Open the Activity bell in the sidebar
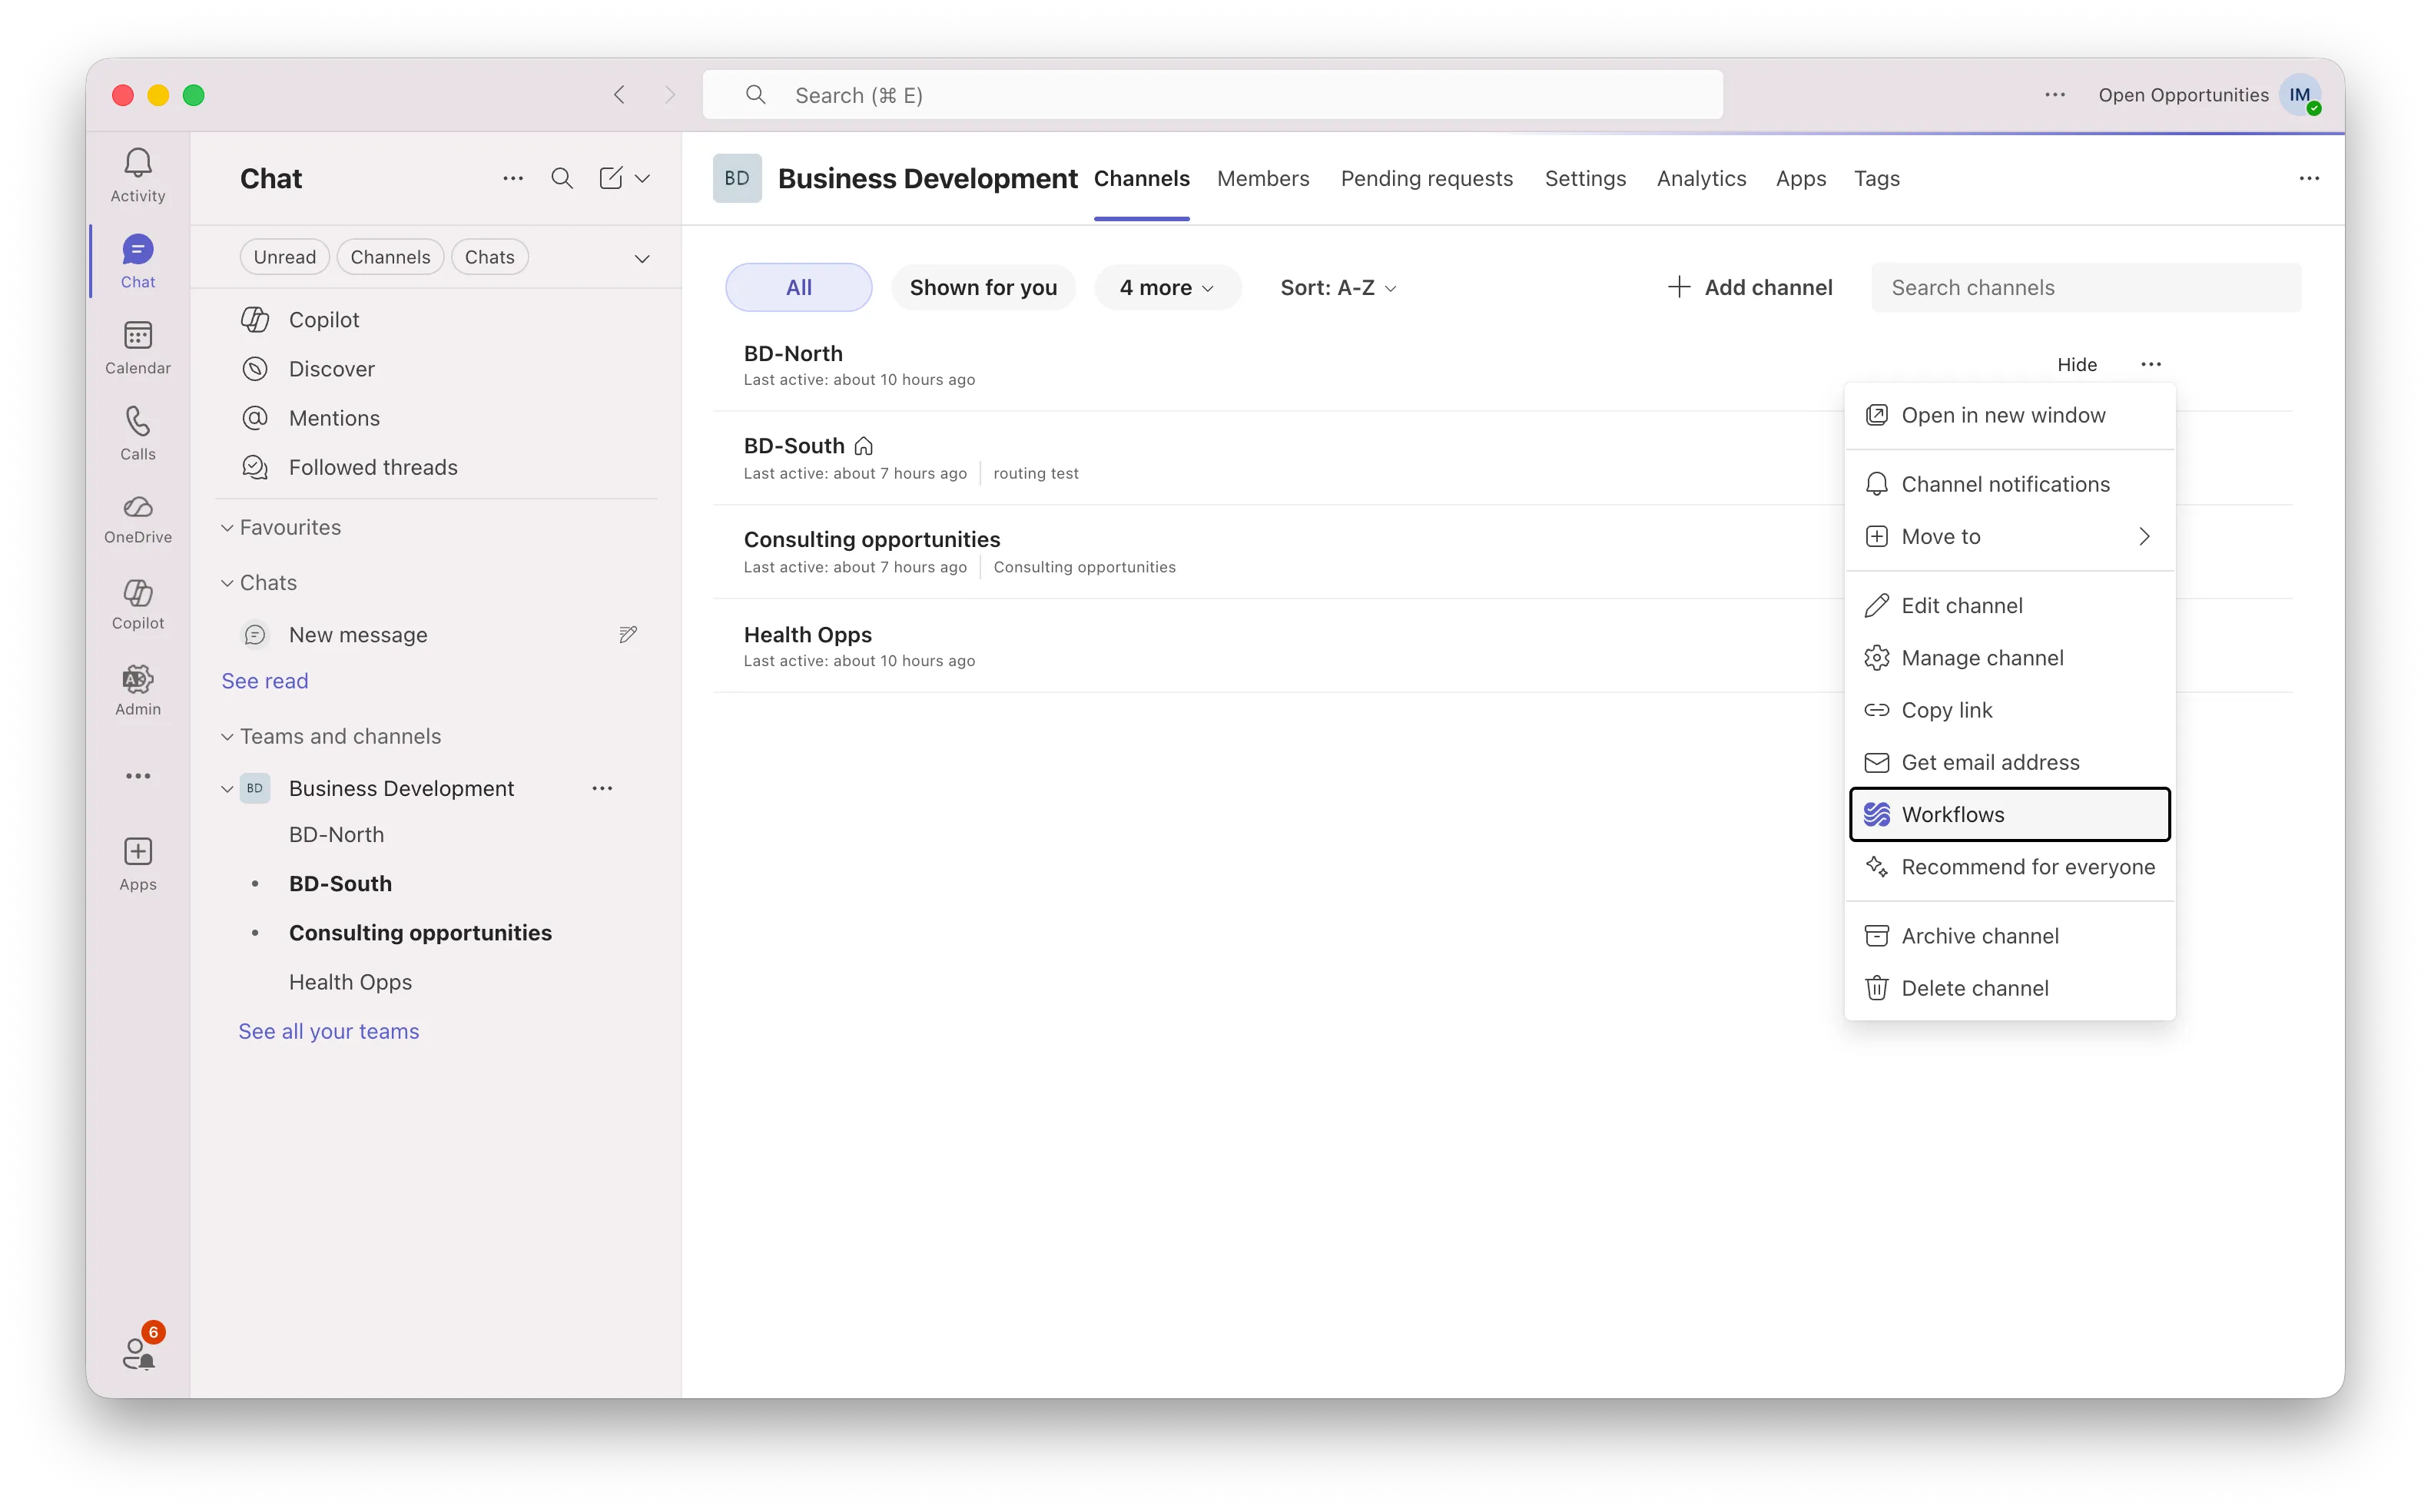Viewport: 2431px width, 1512px height. coord(138,175)
